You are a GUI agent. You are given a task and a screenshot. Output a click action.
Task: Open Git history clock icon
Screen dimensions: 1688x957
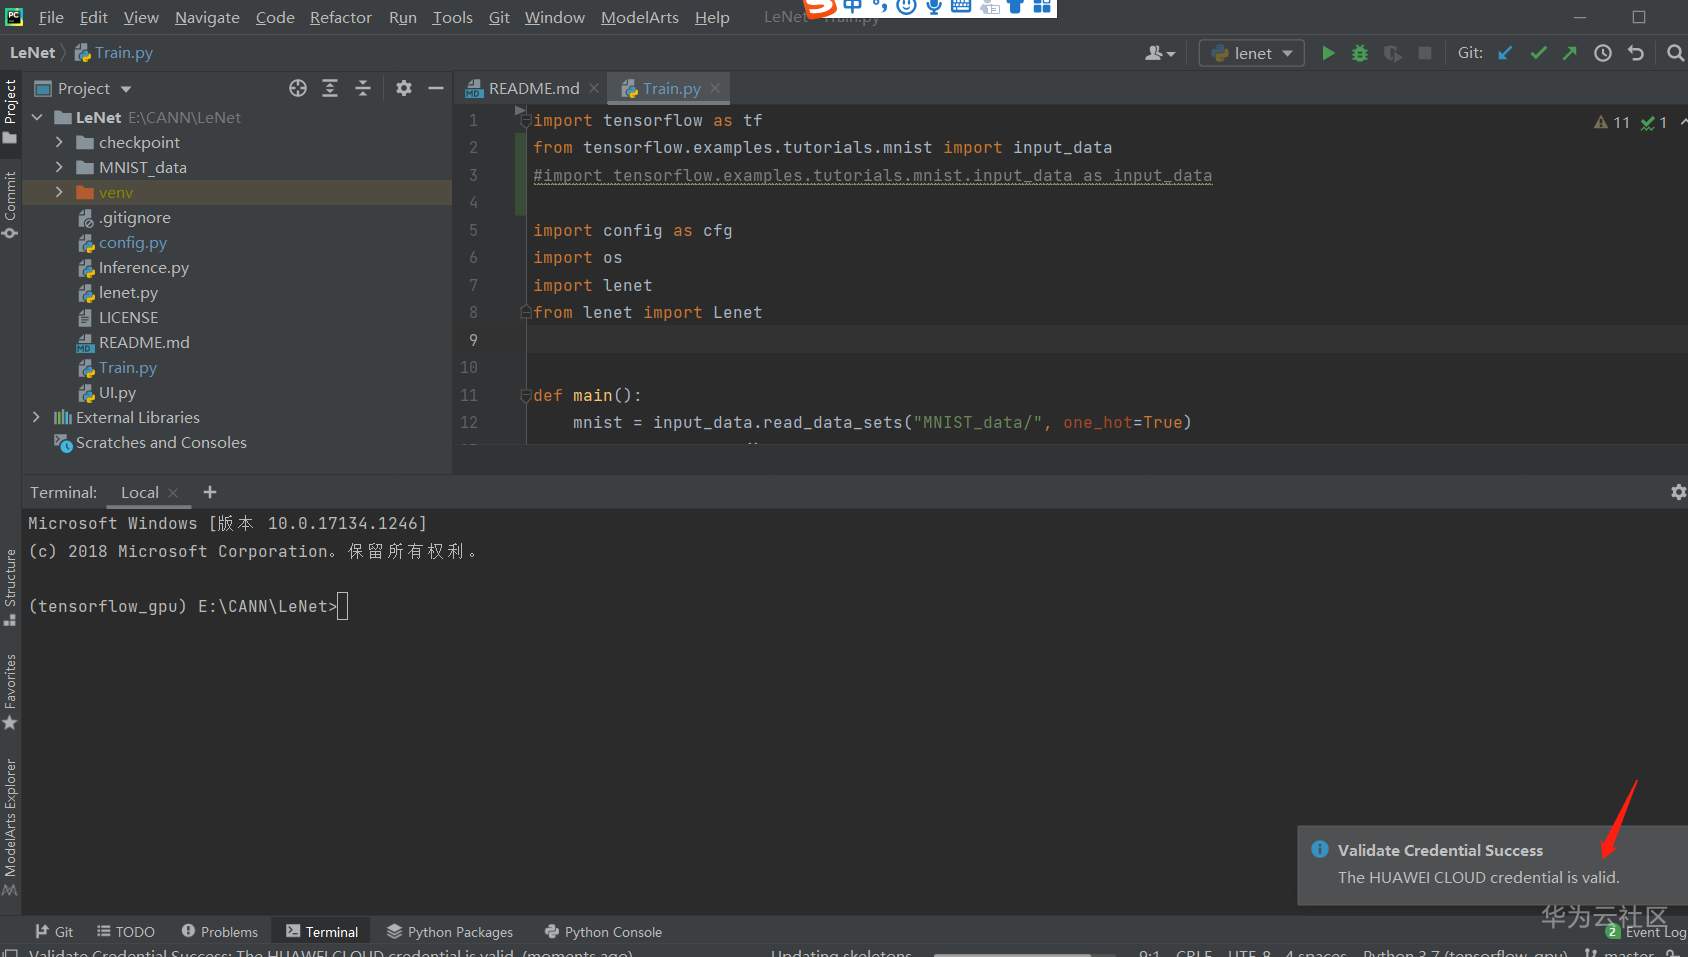click(x=1603, y=53)
